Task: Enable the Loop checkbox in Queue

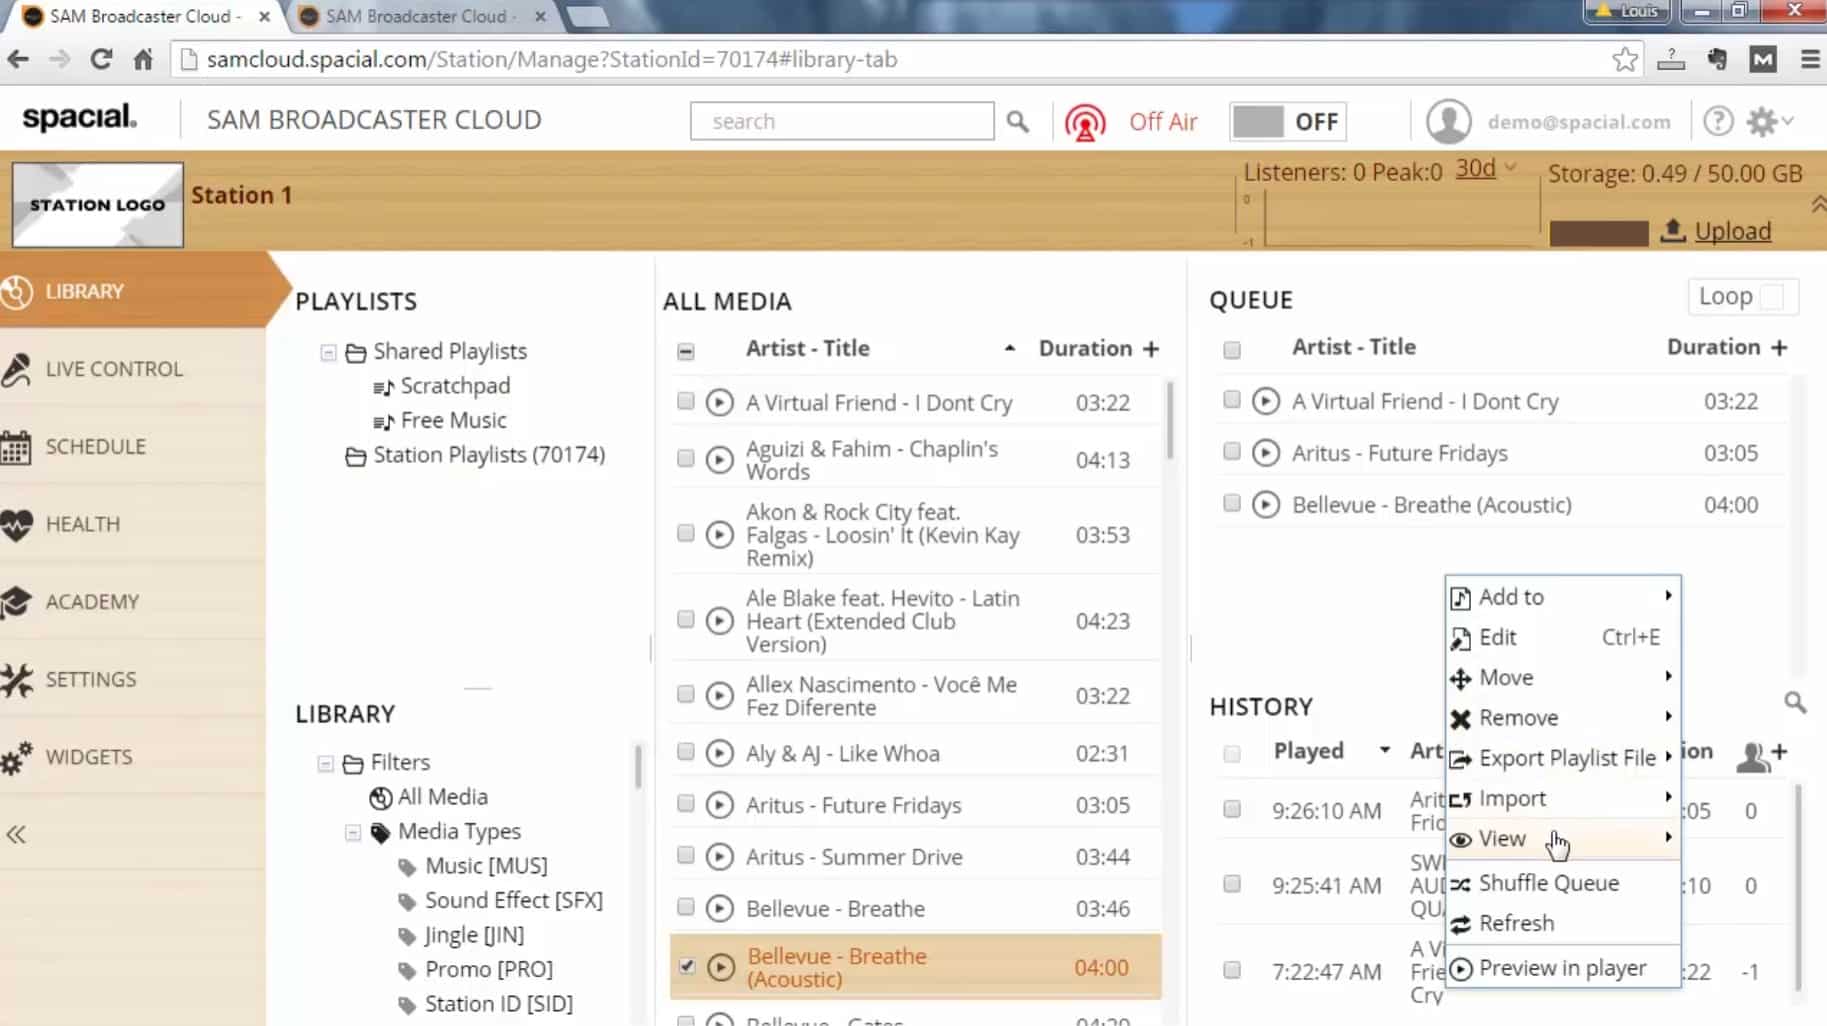Action: (1772, 296)
